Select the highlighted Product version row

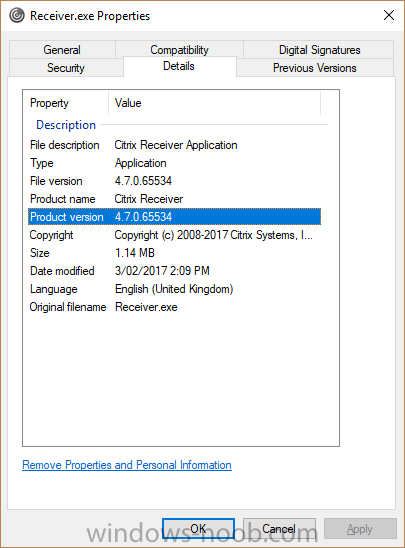click(174, 217)
